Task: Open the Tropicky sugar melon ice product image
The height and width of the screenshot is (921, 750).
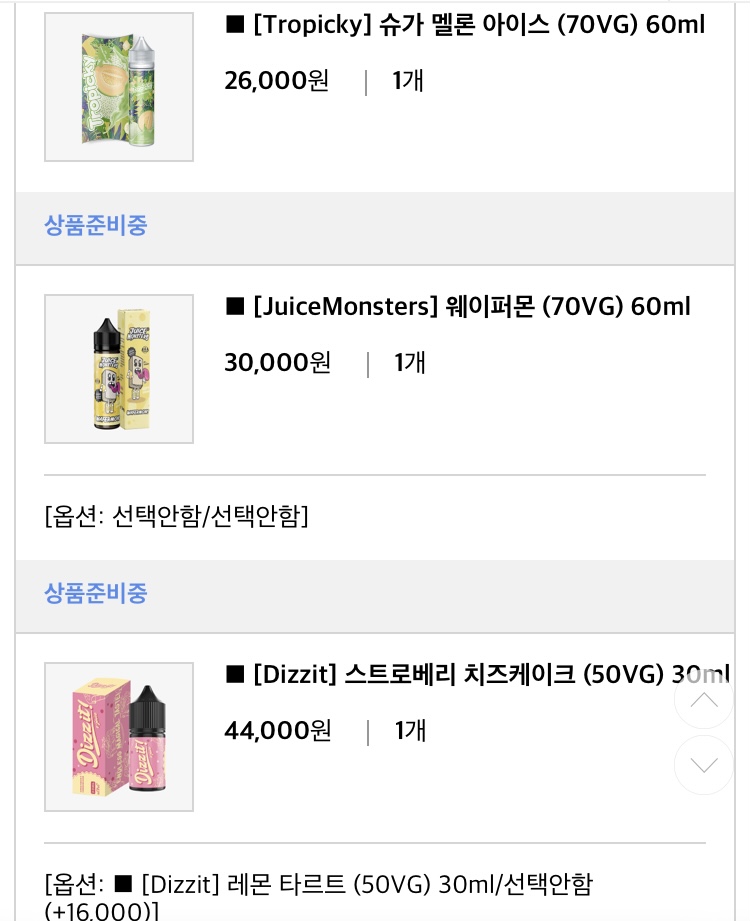Action: pos(119,87)
